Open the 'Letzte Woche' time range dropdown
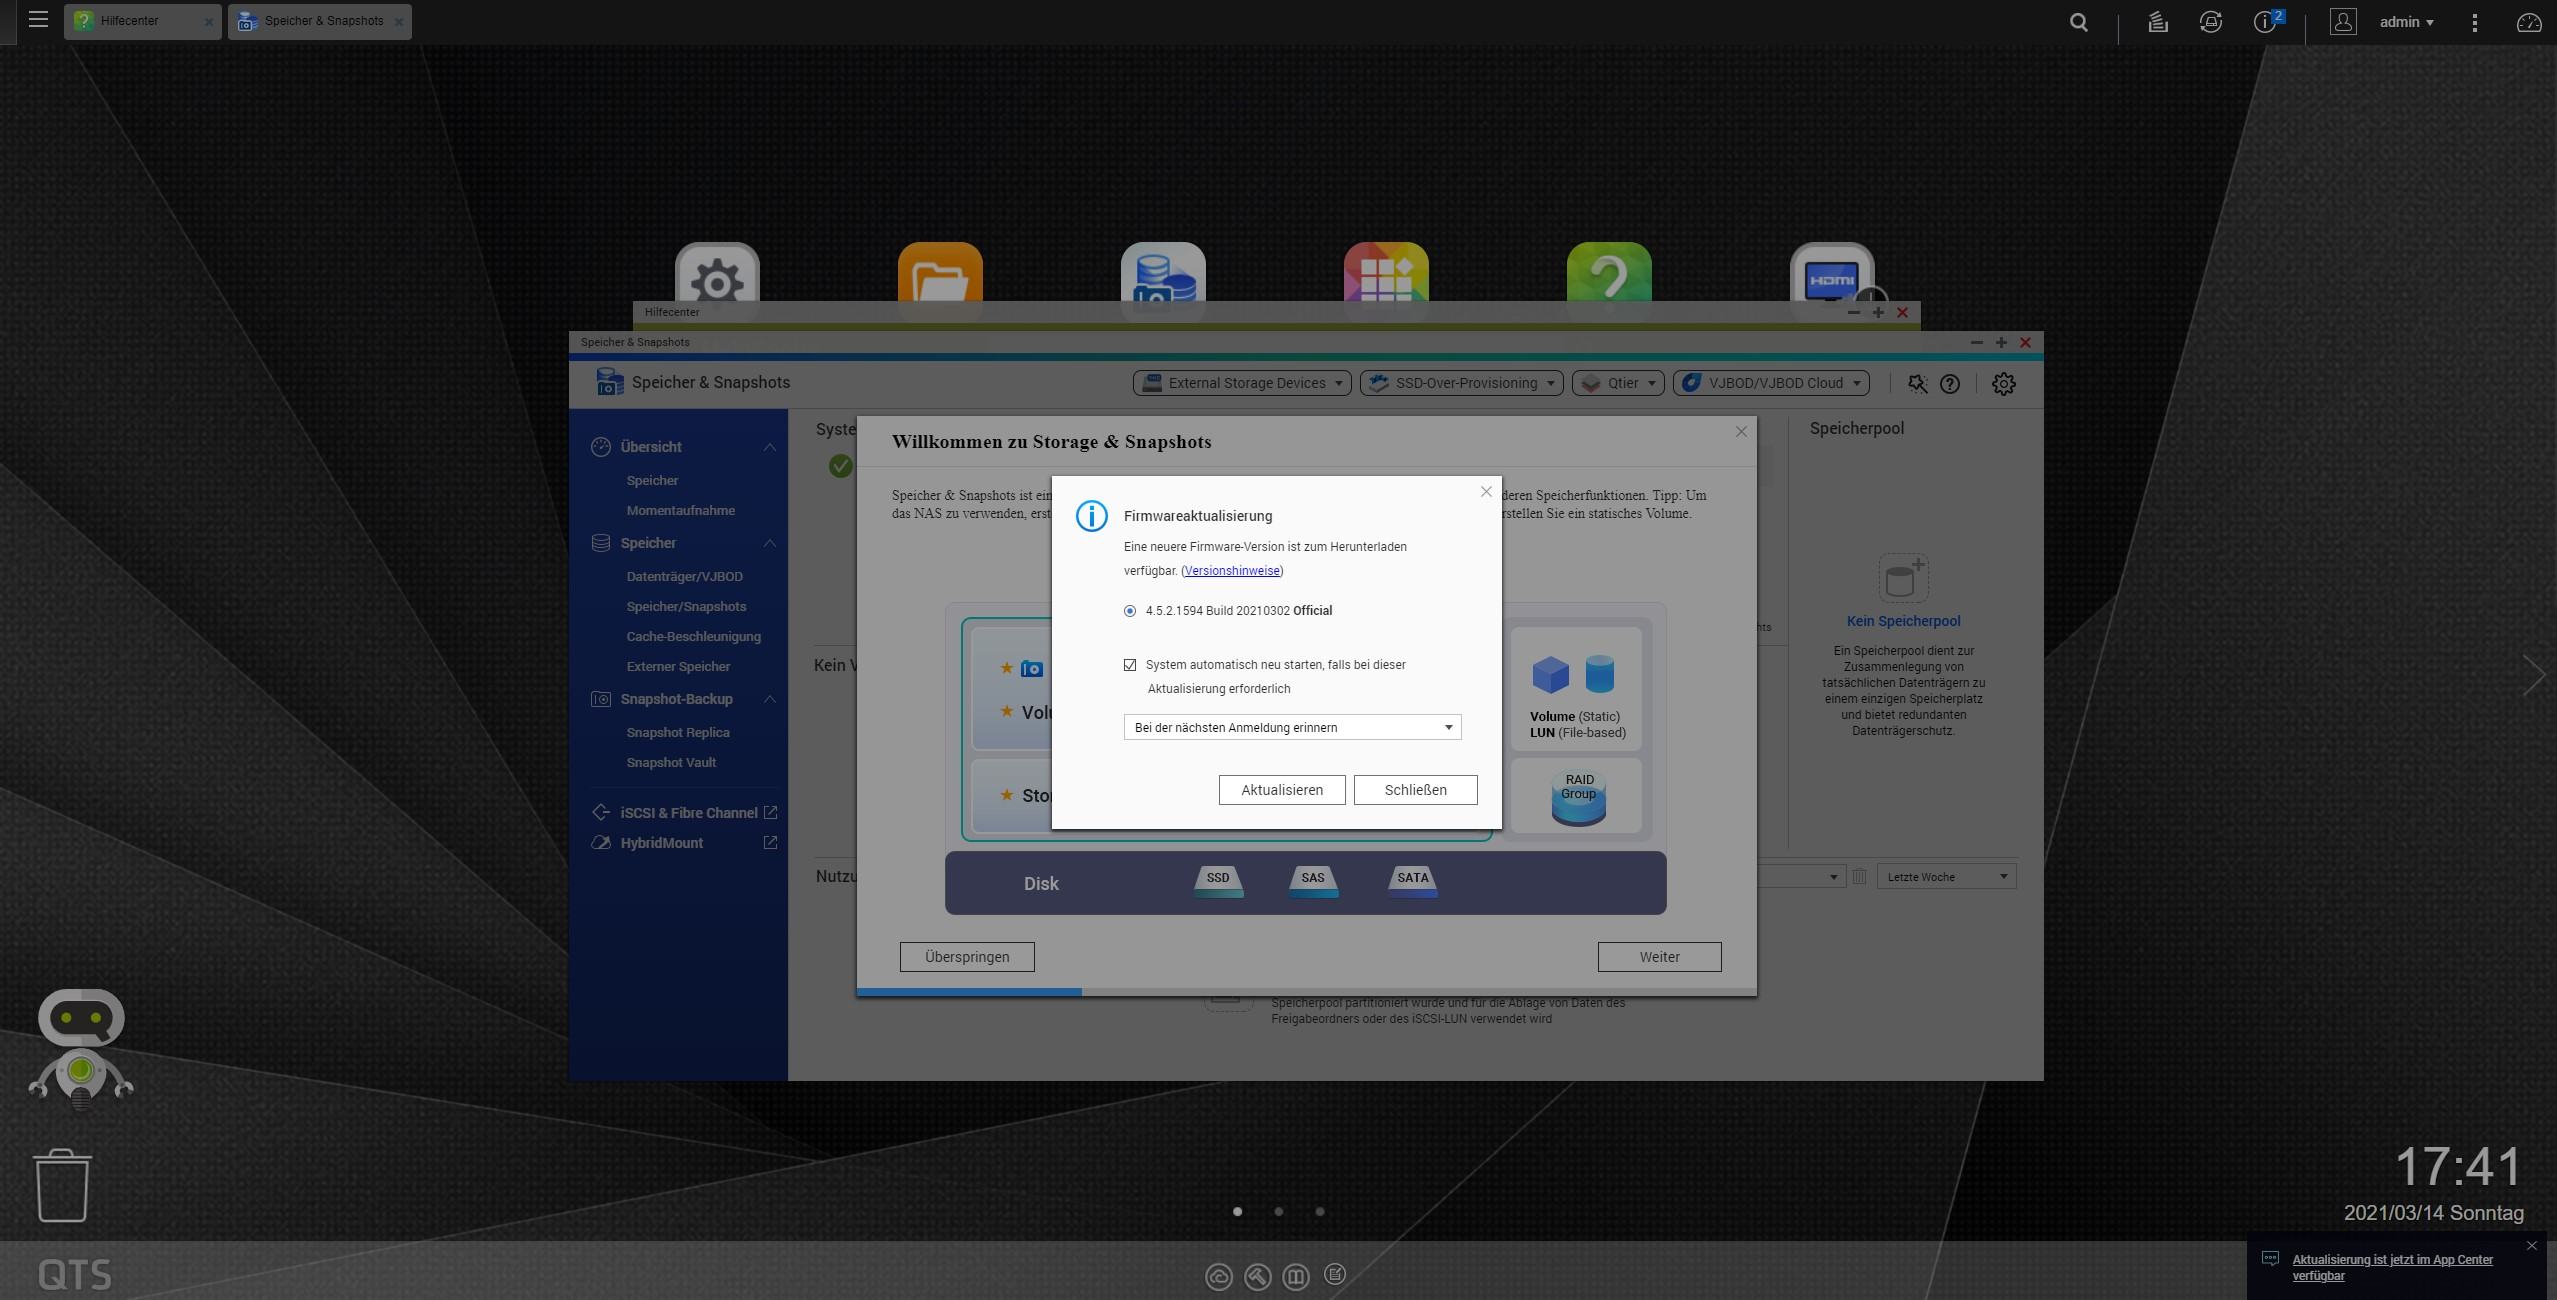Viewport: 2557px width, 1300px height. [x=1946, y=877]
